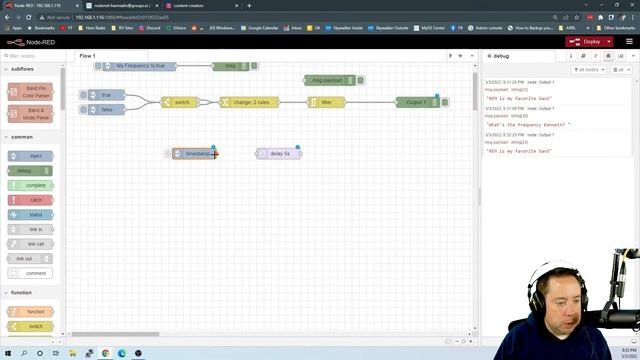Click the palette vertical scrollbar
640x360 pixels.
(x=62, y=89)
